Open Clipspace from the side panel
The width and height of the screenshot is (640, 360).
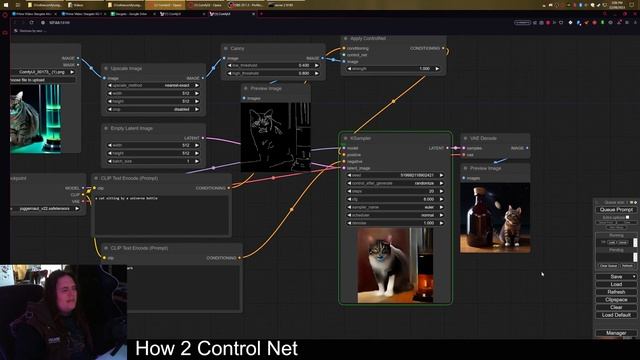(616, 300)
